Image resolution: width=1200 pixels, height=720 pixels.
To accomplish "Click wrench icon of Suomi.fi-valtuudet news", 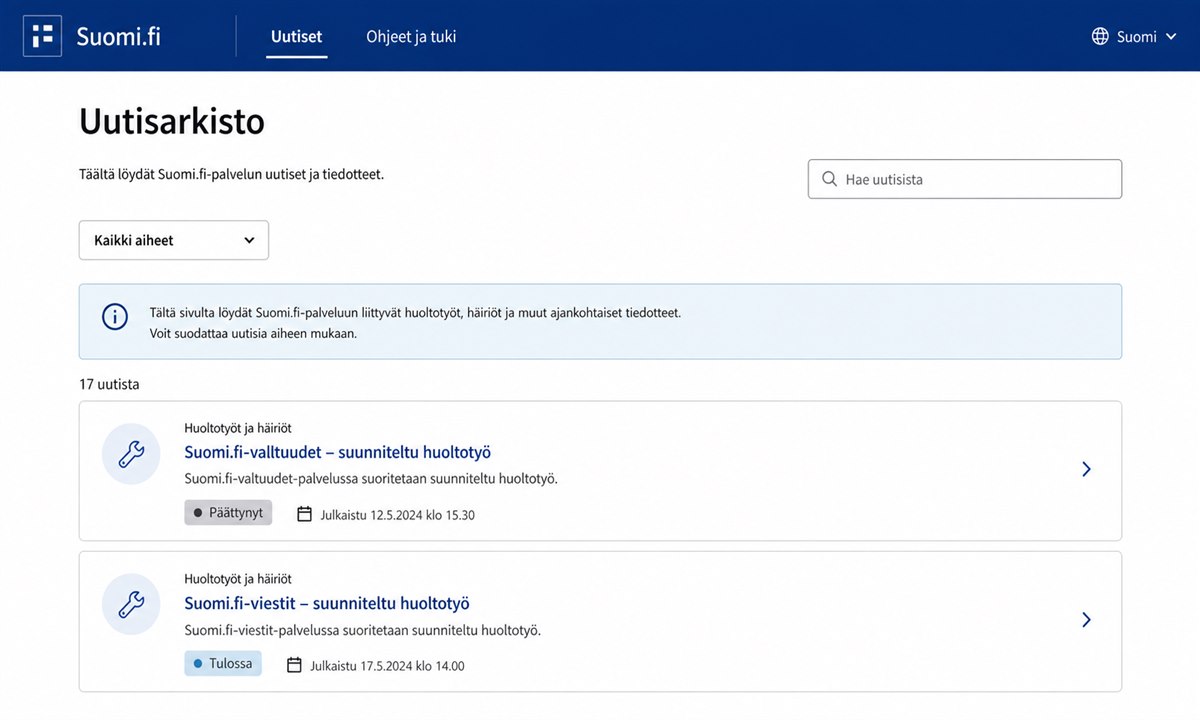I will pos(131,455).
